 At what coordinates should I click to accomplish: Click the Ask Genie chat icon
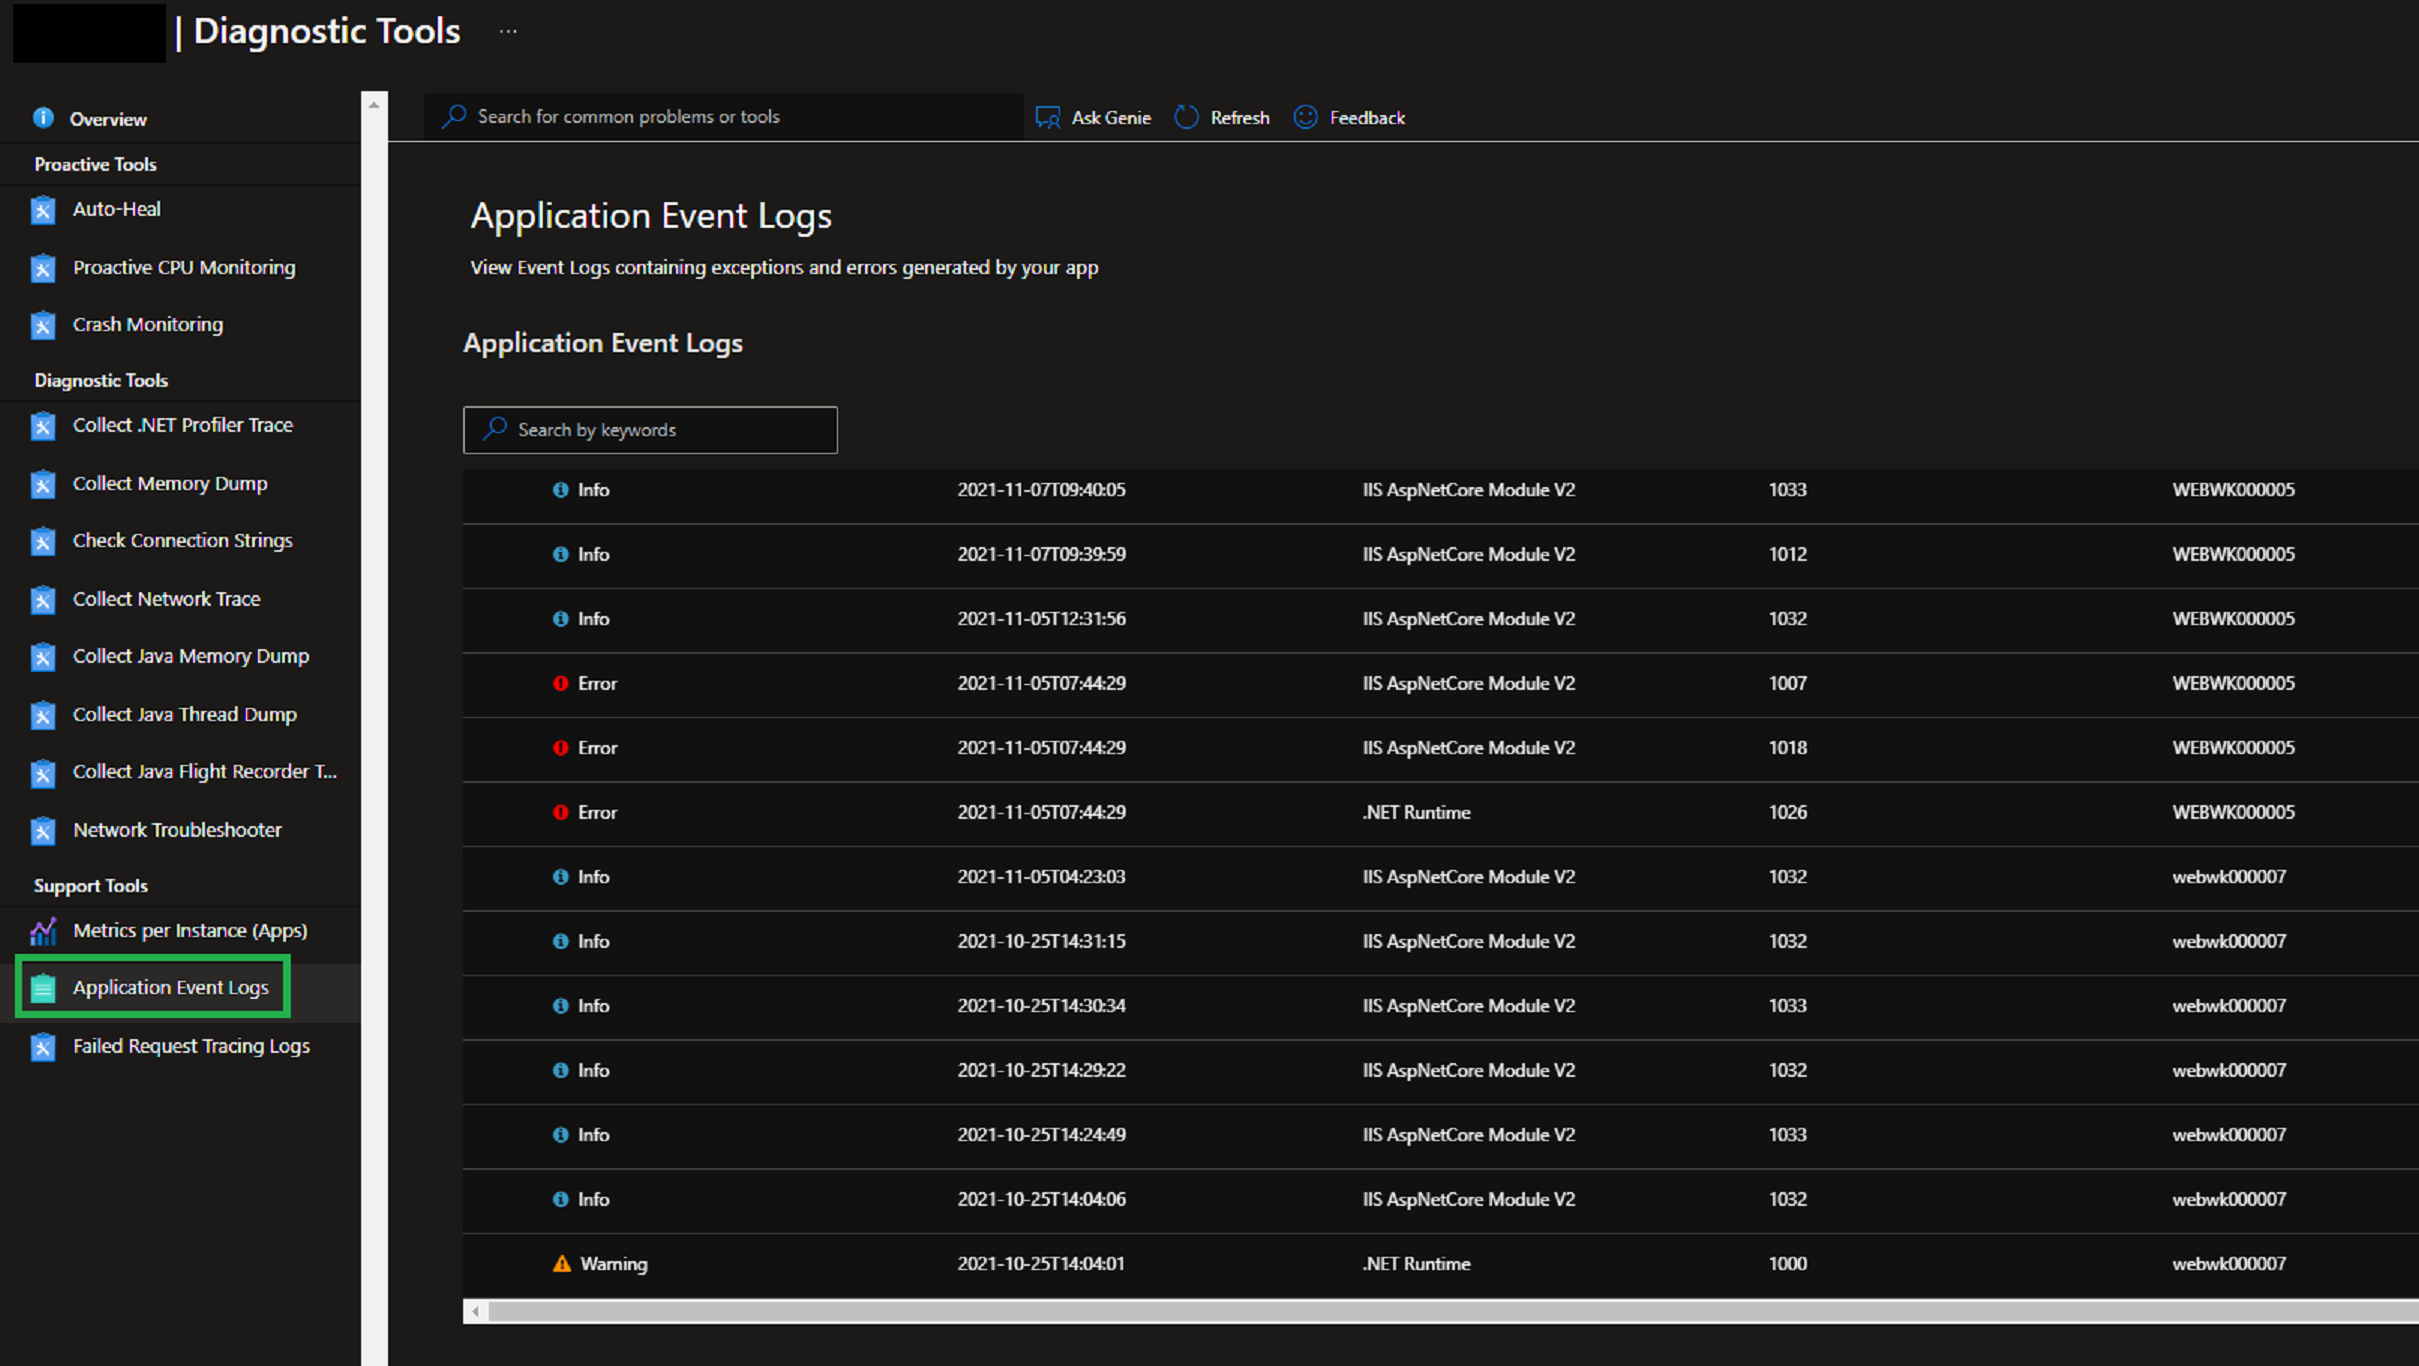[1047, 117]
